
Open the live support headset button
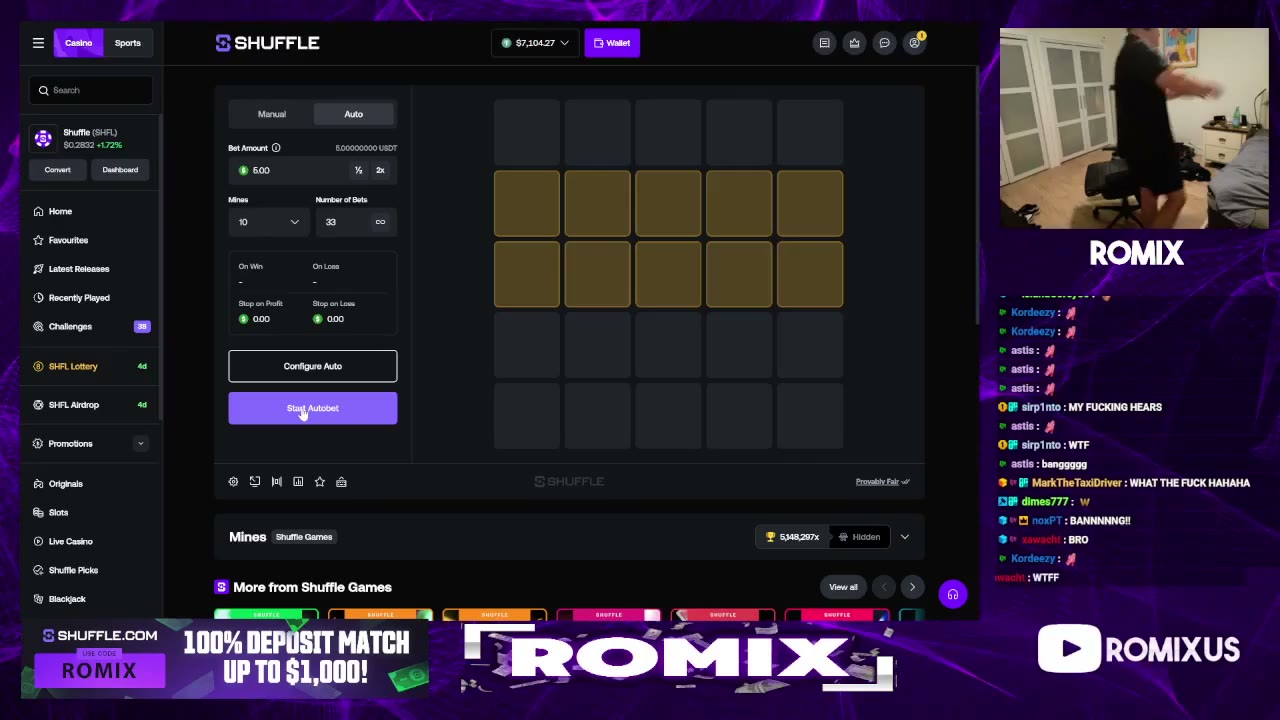pos(952,595)
